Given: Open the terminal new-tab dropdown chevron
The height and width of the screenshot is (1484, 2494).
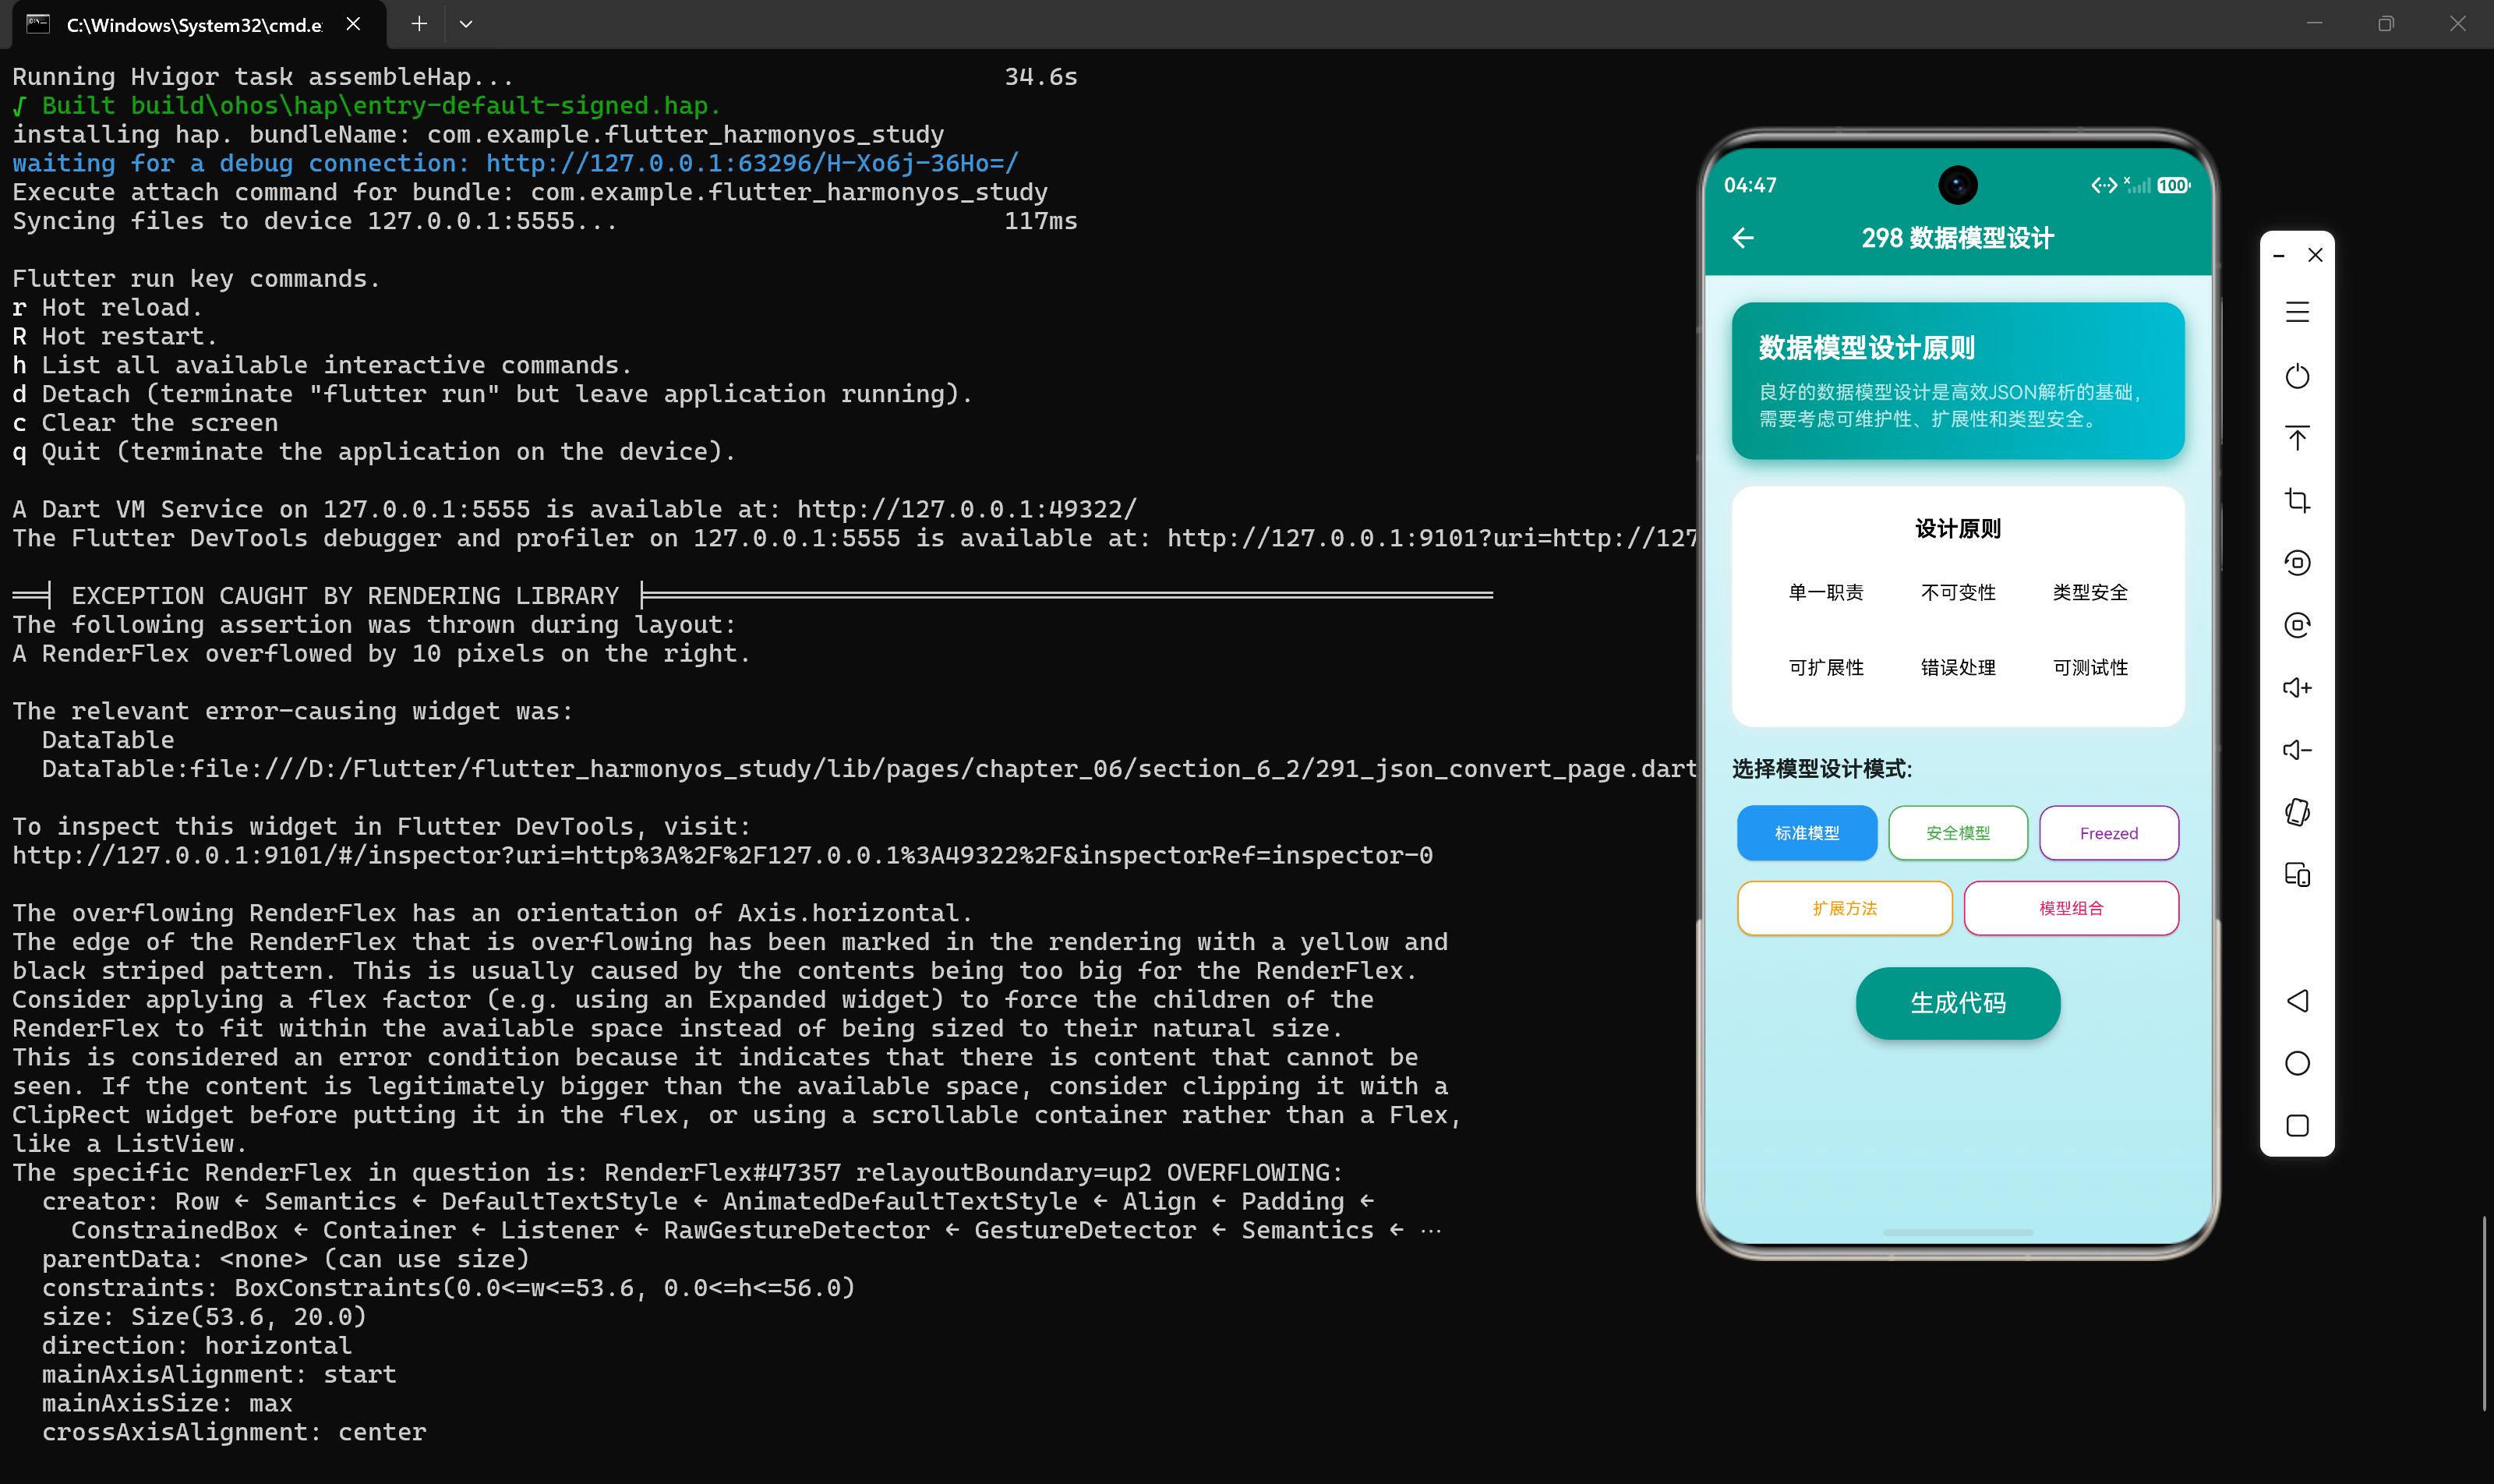Looking at the screenshot, I should coord(466,24).
